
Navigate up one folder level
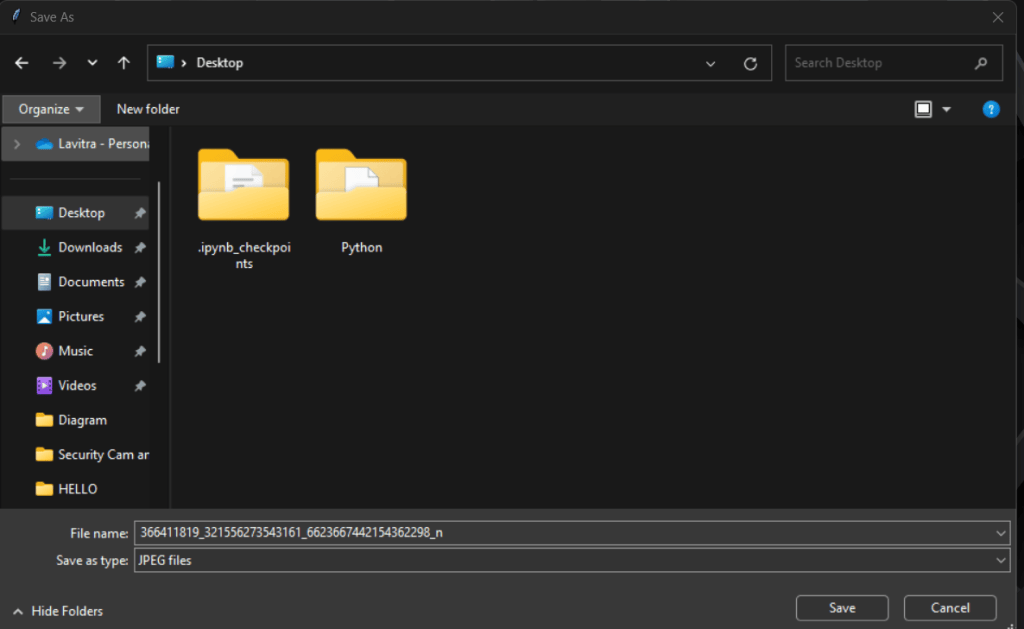coord(123,63)
